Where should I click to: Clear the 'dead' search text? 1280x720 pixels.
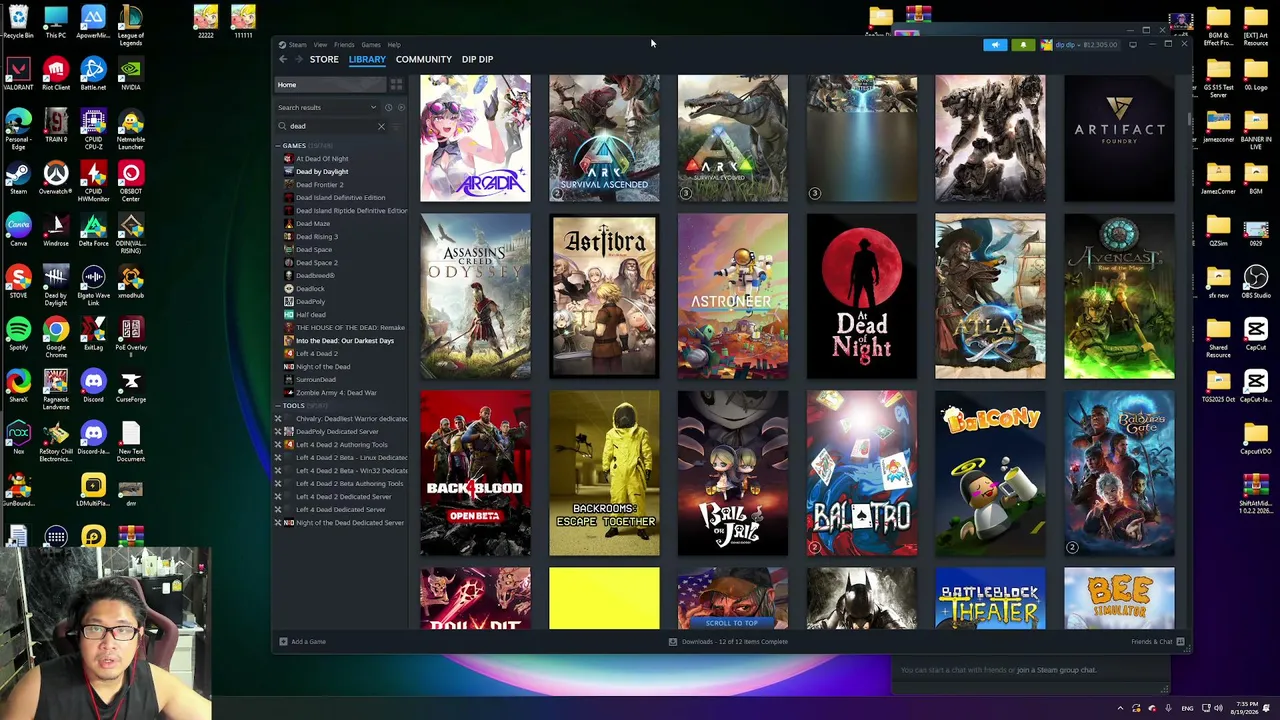pyautogui.click(x=381, y=126)
